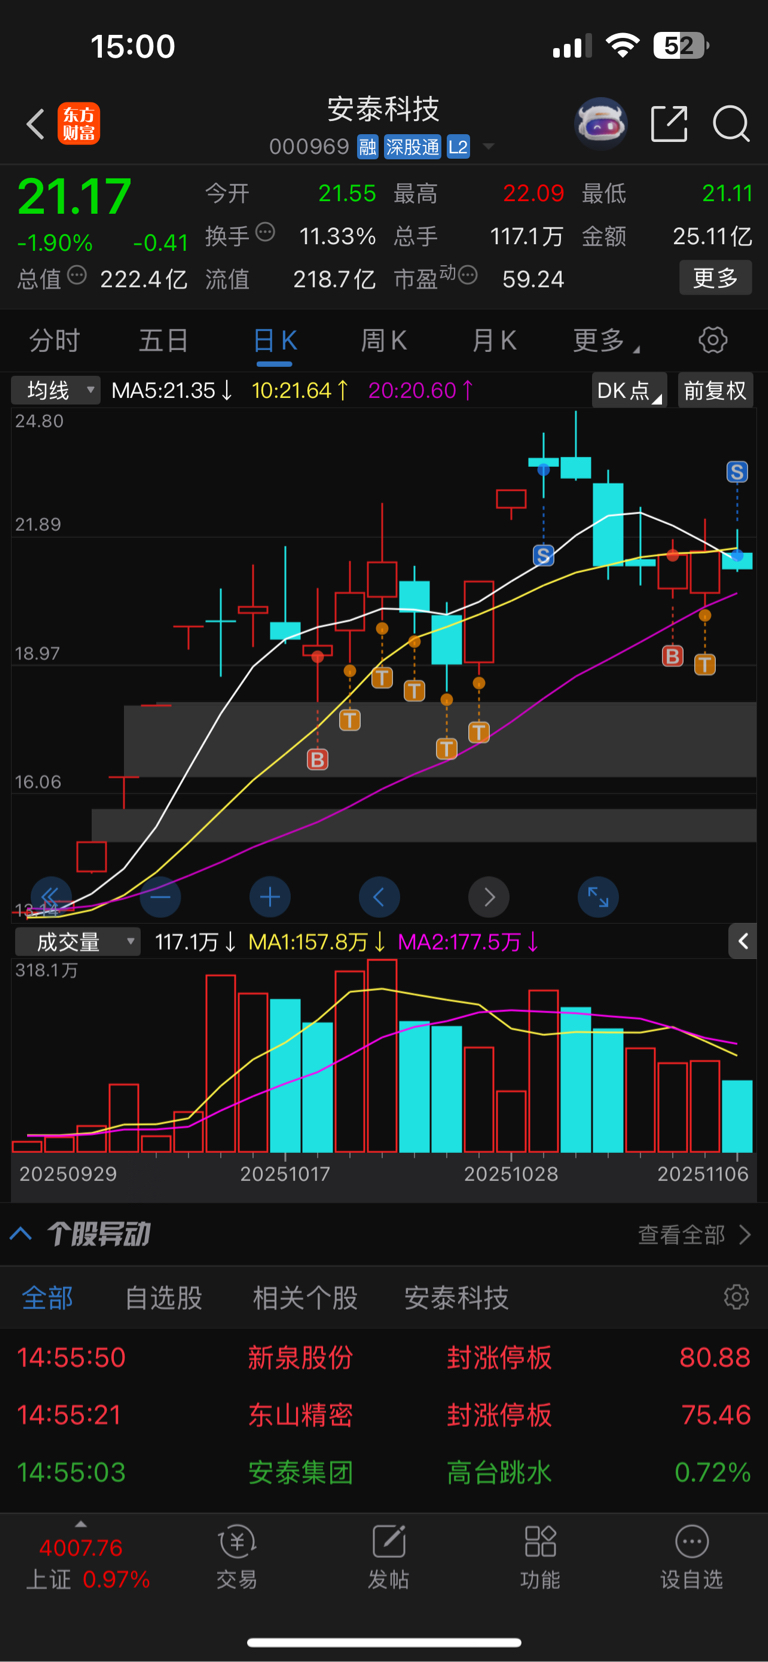Tap the 深股通 badge
The height and width of the screenshot is (1662, 768).
click(x=412, y=147)
